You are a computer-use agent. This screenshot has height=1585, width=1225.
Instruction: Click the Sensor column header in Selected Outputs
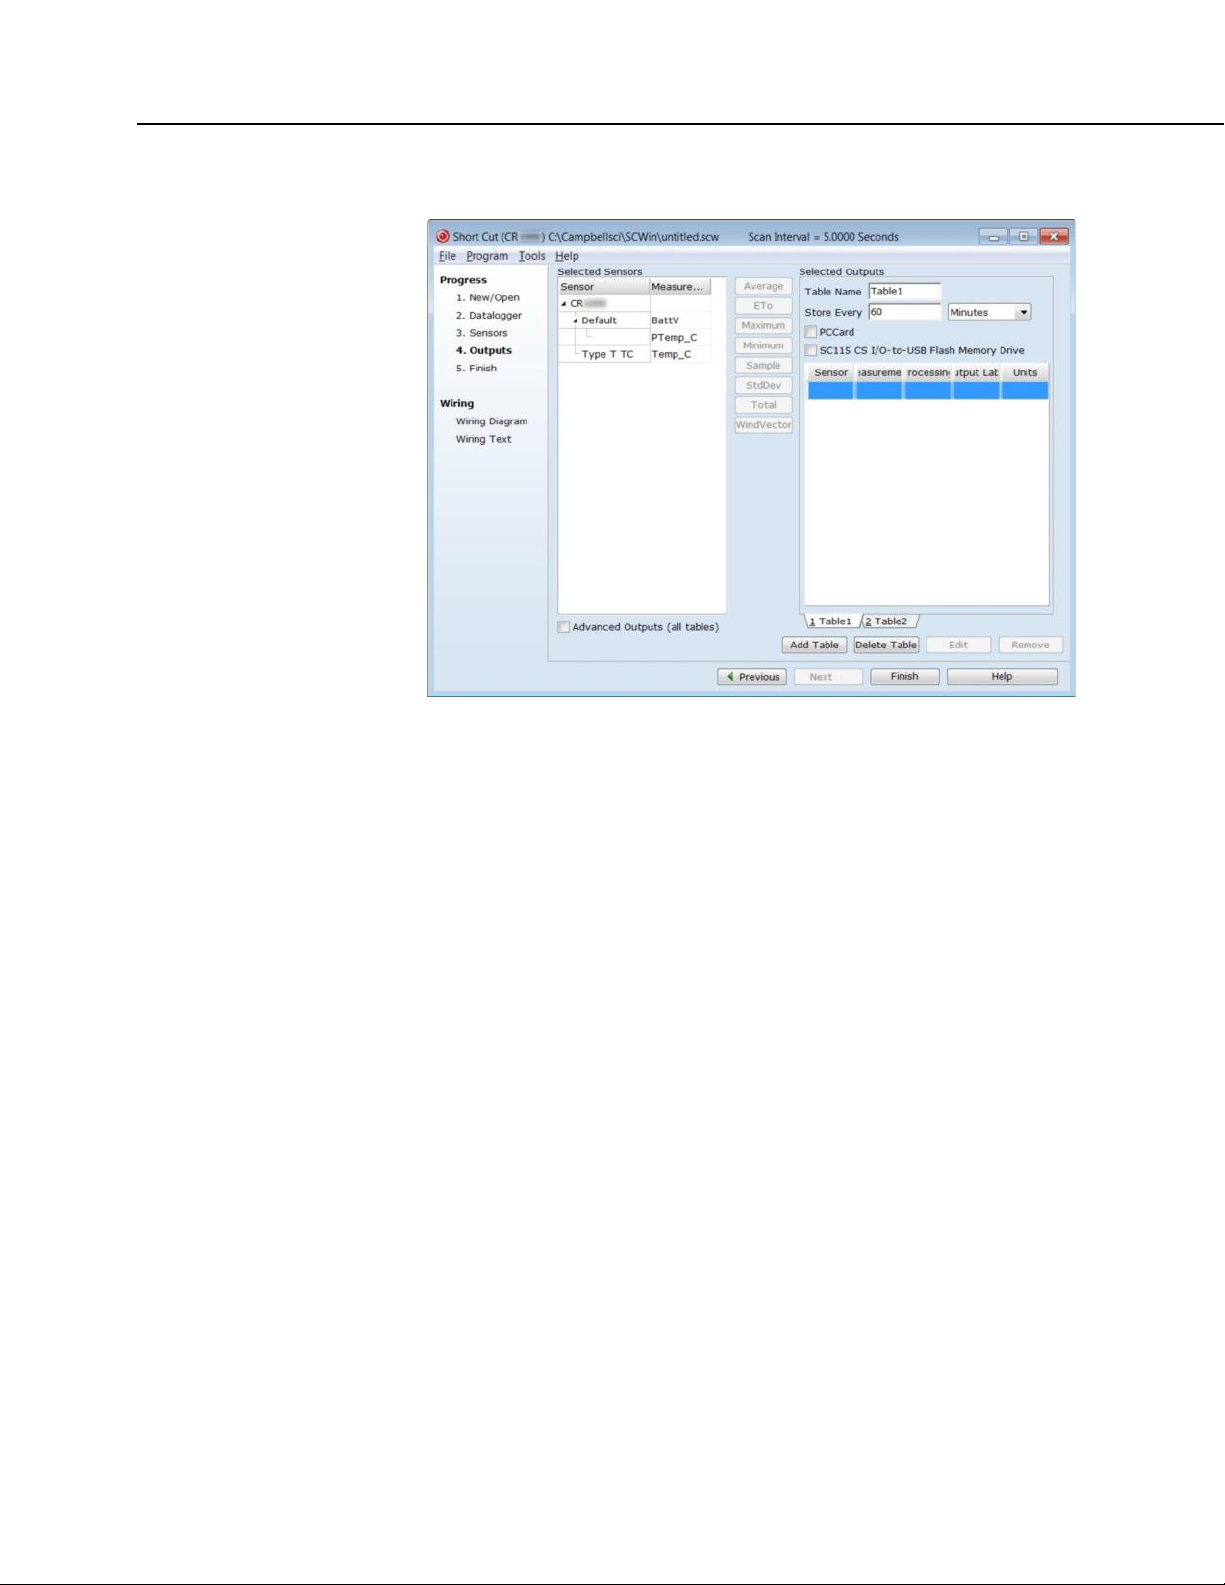click(831, 373)
